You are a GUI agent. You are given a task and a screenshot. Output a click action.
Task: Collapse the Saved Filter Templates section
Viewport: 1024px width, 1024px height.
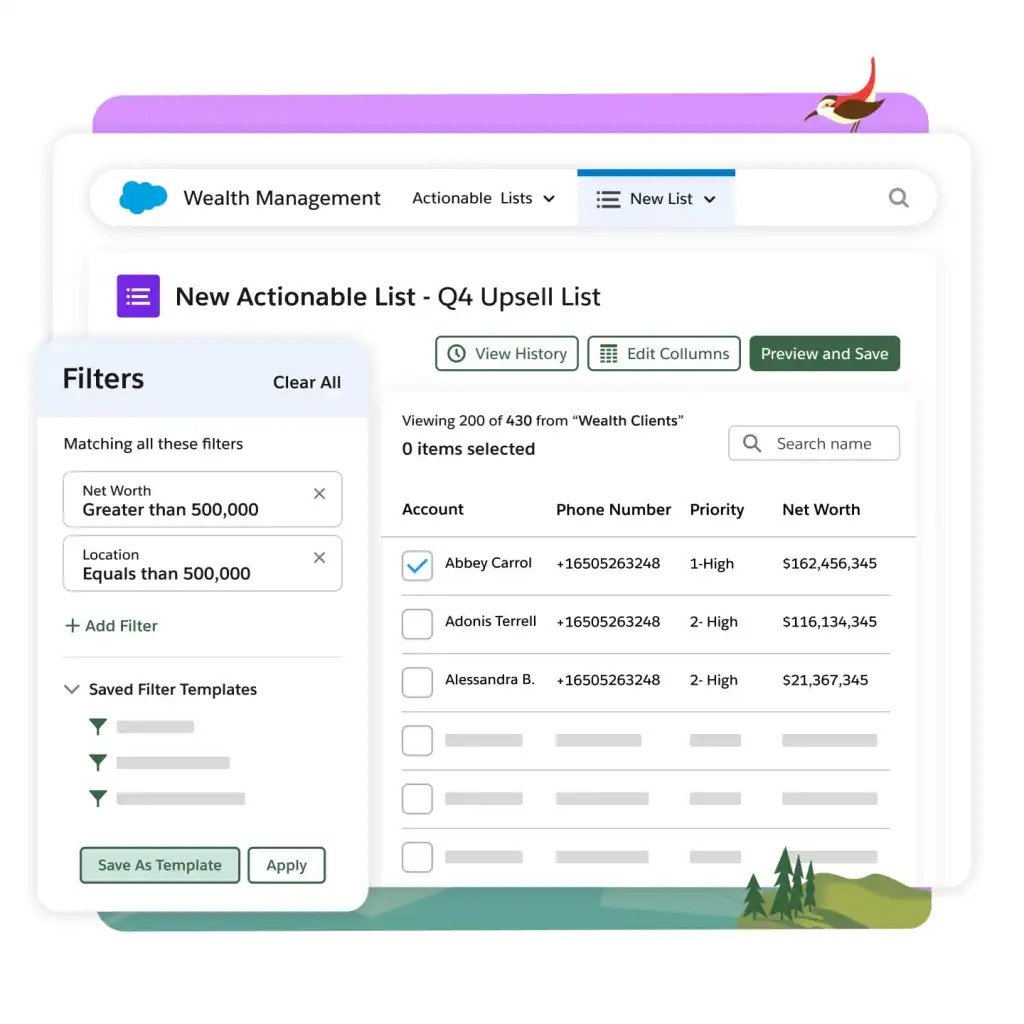point(71,689)
